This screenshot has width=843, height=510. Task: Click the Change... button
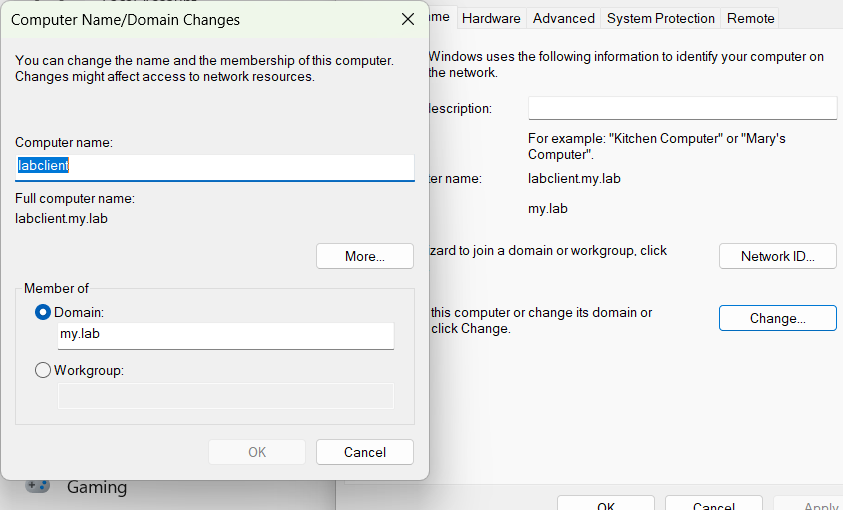[777, 318]
